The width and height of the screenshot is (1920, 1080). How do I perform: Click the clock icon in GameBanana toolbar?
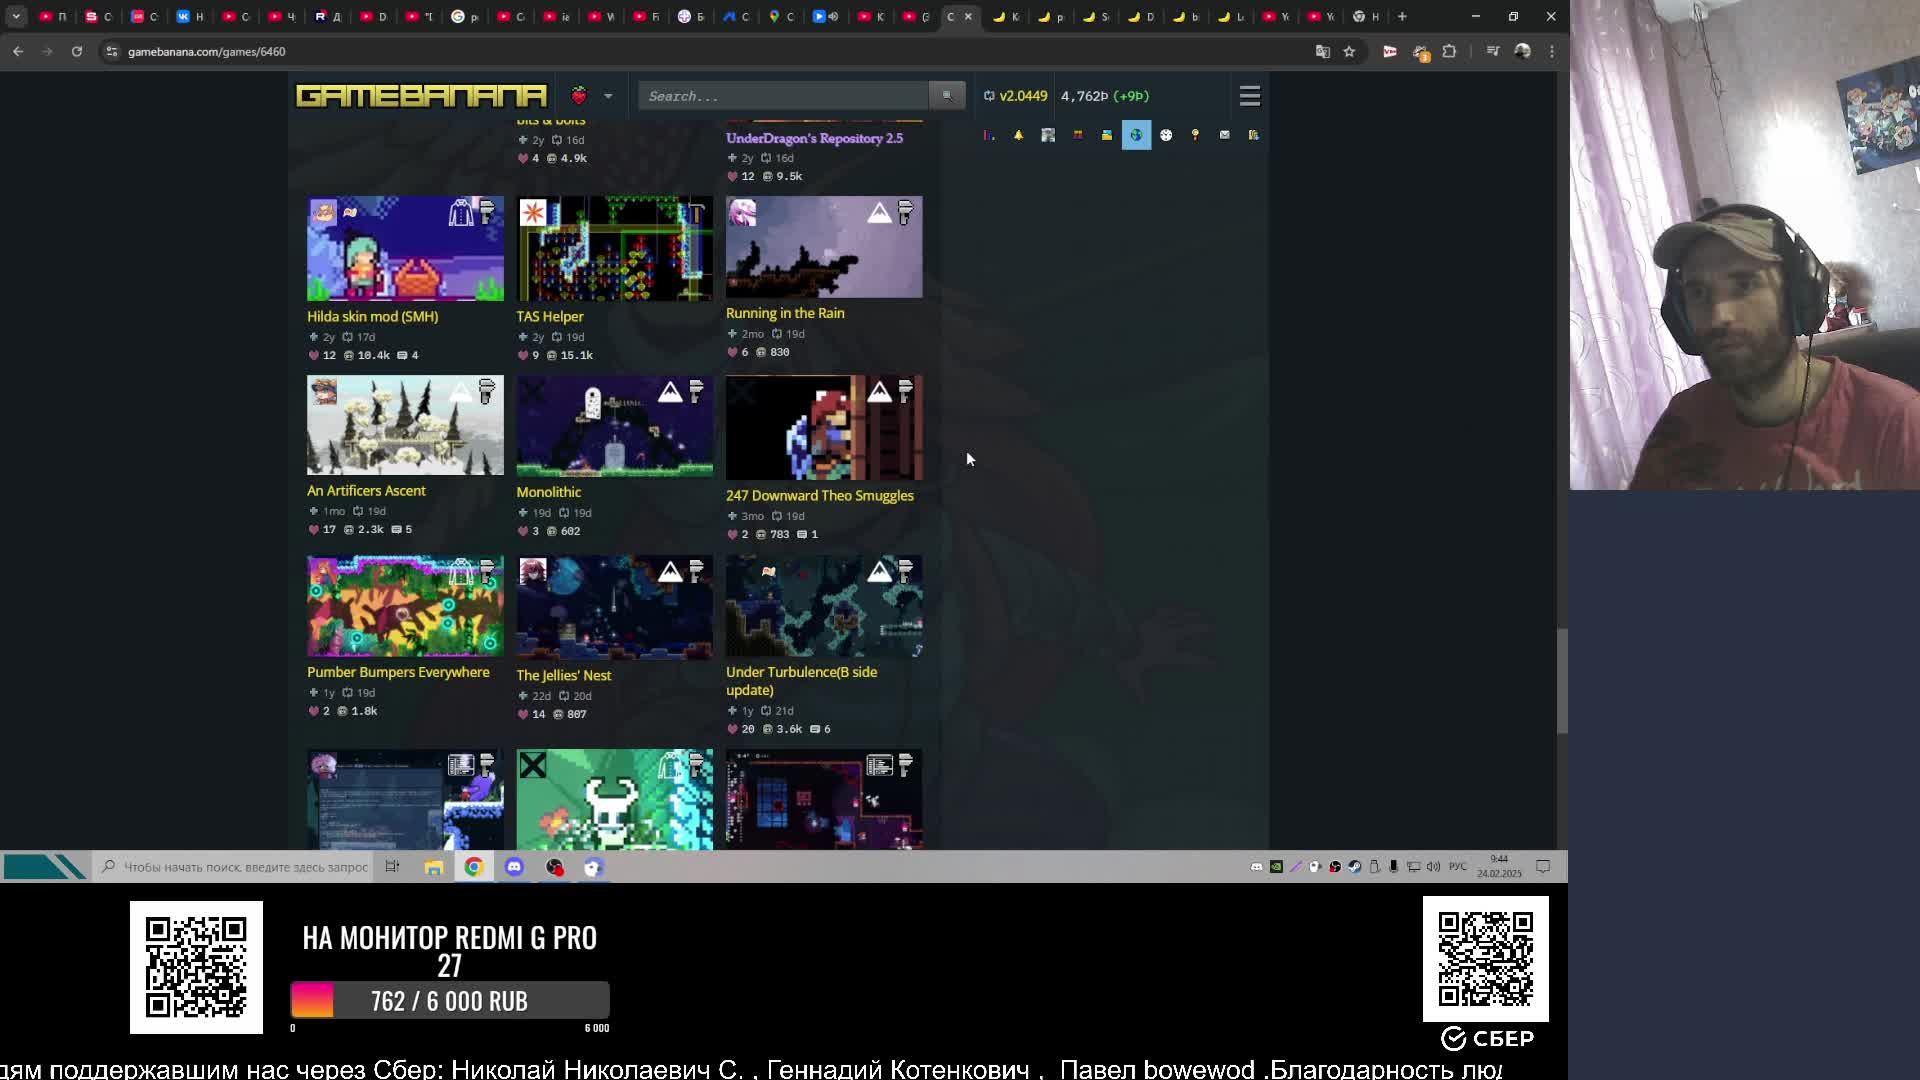coord(1166,135)
